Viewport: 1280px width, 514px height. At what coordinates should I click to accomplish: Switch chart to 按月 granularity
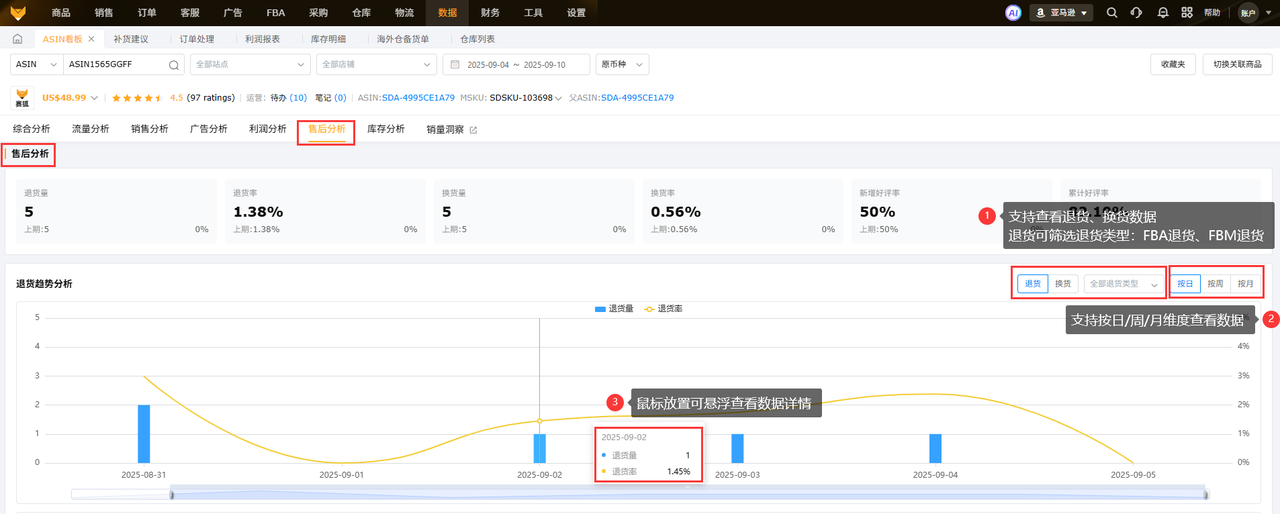1245,283
